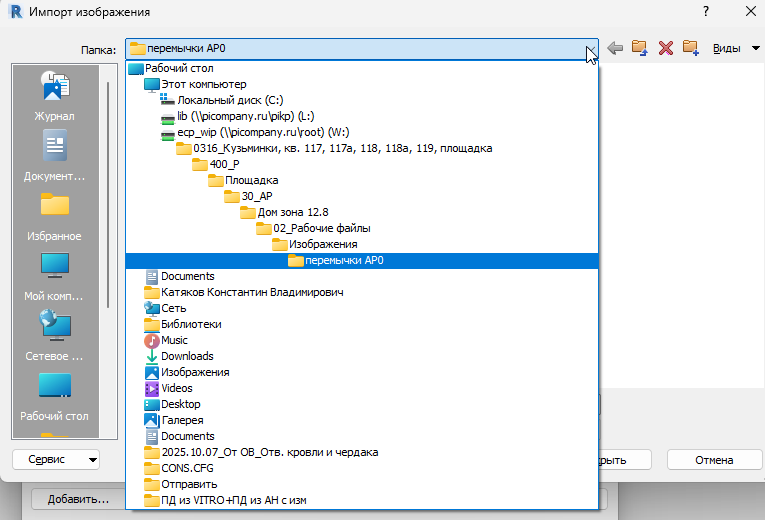Select the CONS.CFG folder

coord(362,468)
